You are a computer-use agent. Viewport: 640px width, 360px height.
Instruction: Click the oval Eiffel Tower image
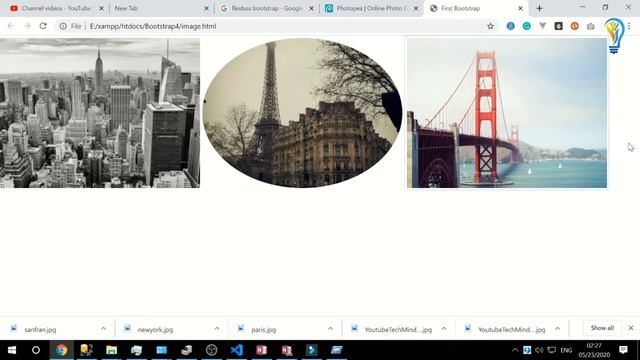[x=302, y=113]
